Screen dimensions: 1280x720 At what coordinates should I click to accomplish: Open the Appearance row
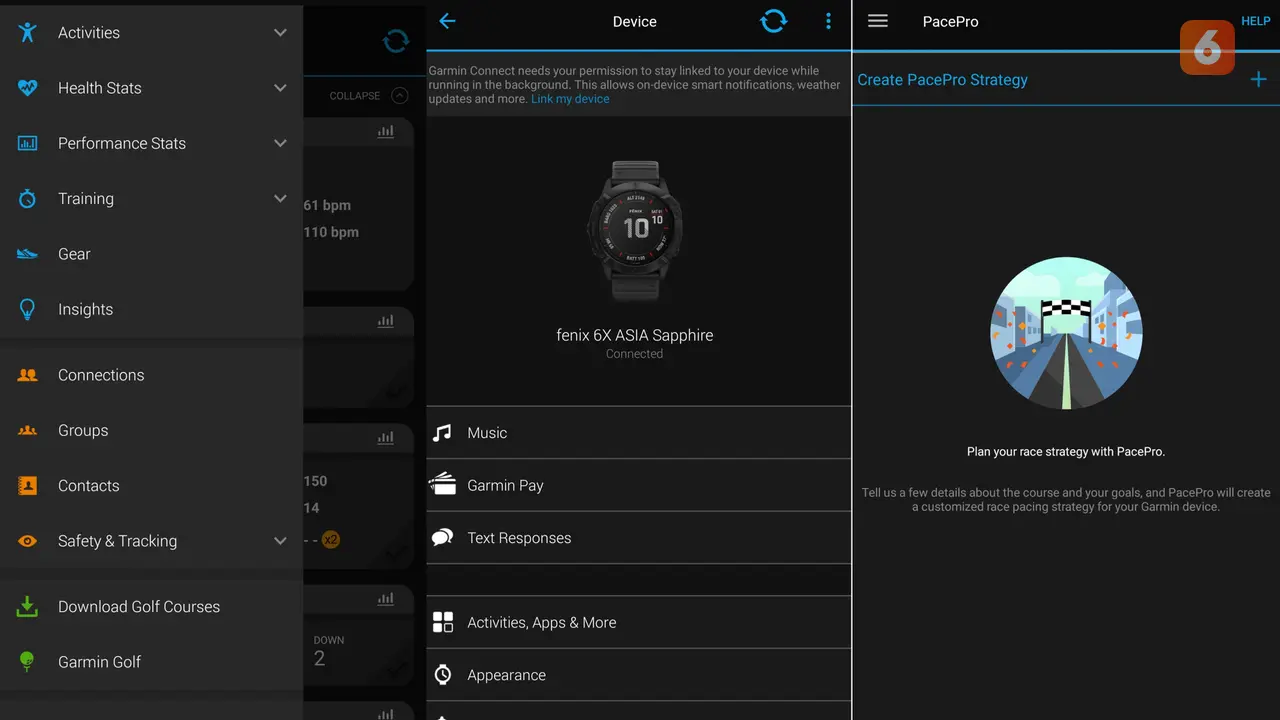(638, 675)
